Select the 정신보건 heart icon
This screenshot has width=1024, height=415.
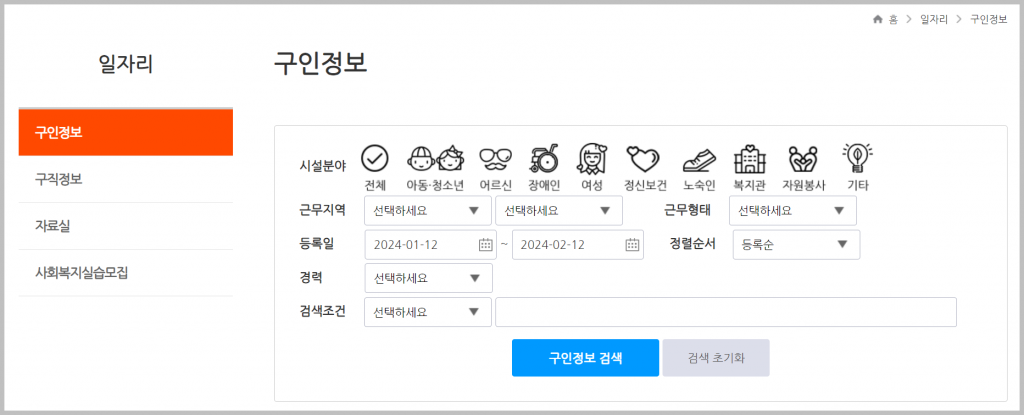pyautogui.click(x=643, y=158)
